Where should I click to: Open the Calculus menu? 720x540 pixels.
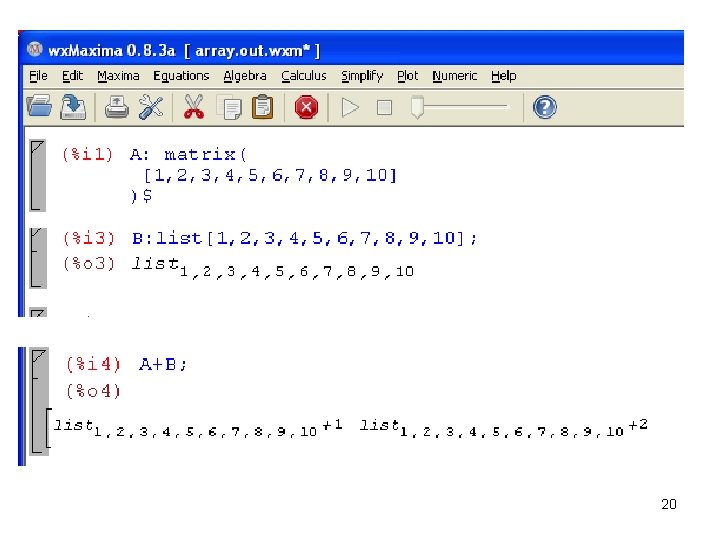(x=304, y=76)
